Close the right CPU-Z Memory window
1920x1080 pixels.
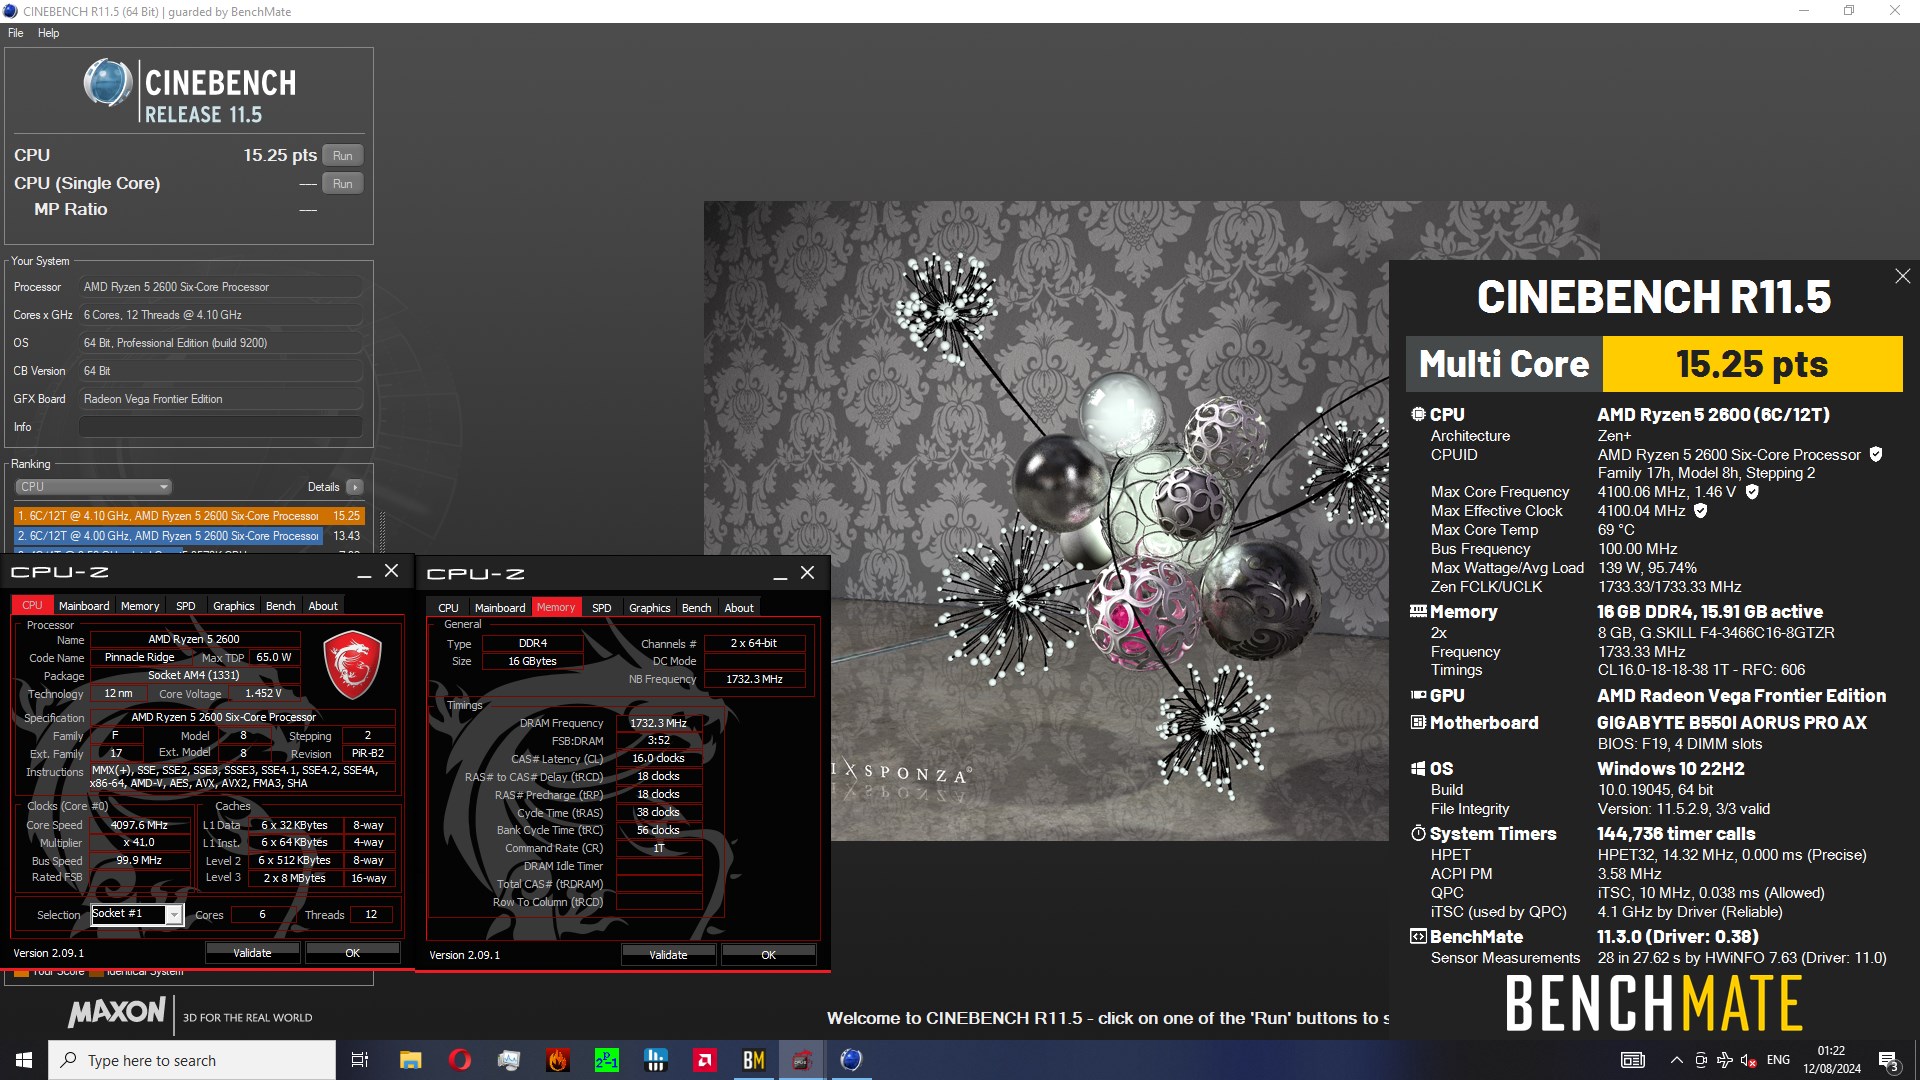[808, 572]
